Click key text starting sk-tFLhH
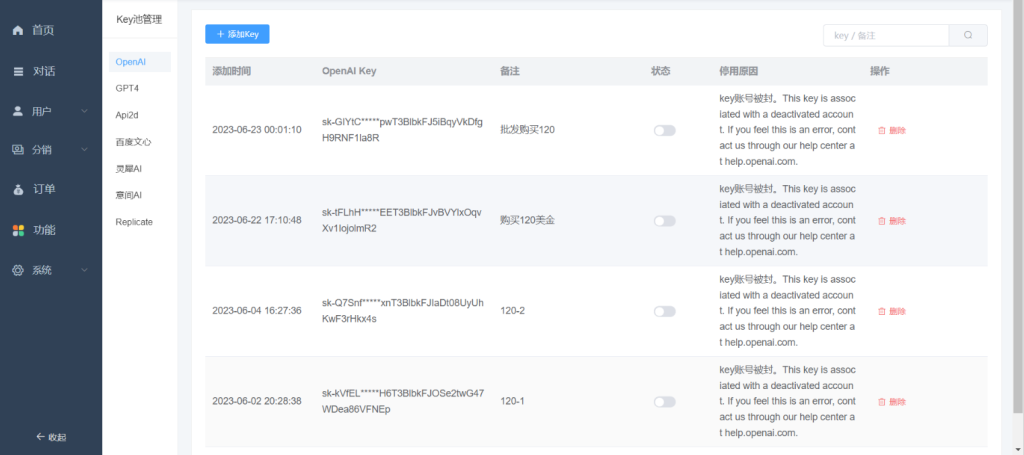1024x455 pixels. 402,220
